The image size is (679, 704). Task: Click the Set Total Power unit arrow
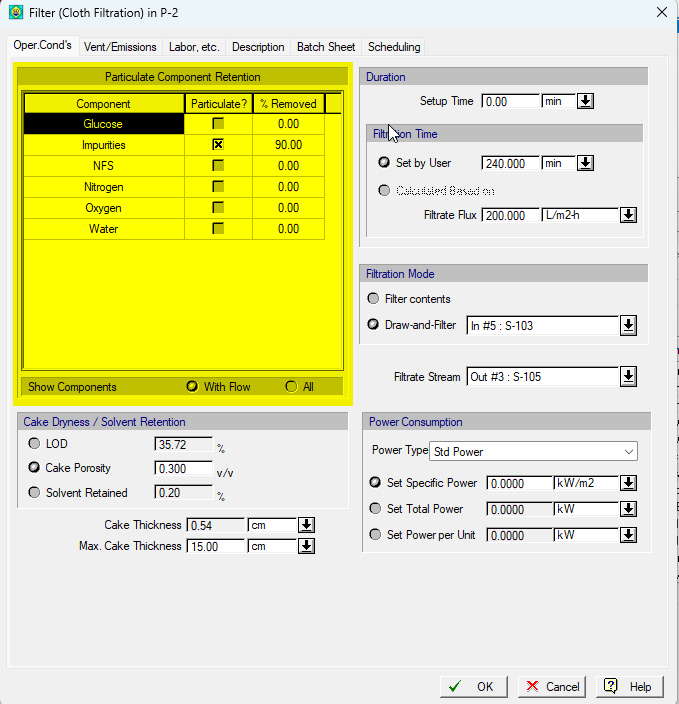pos(628,509)
